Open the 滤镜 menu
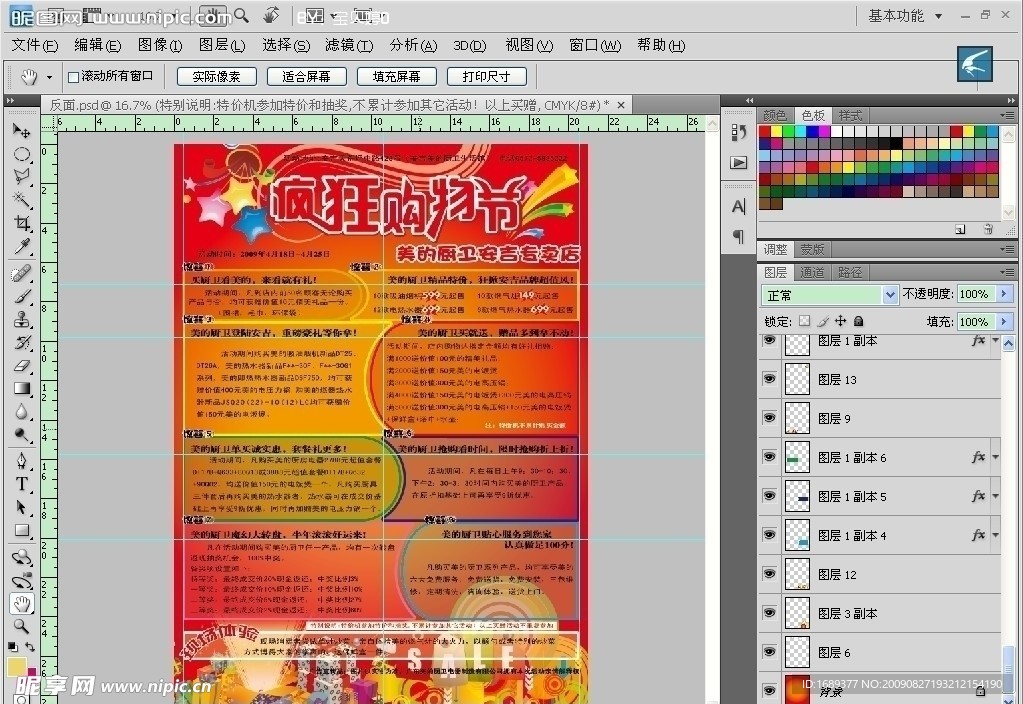 click(x=348, y=45)
